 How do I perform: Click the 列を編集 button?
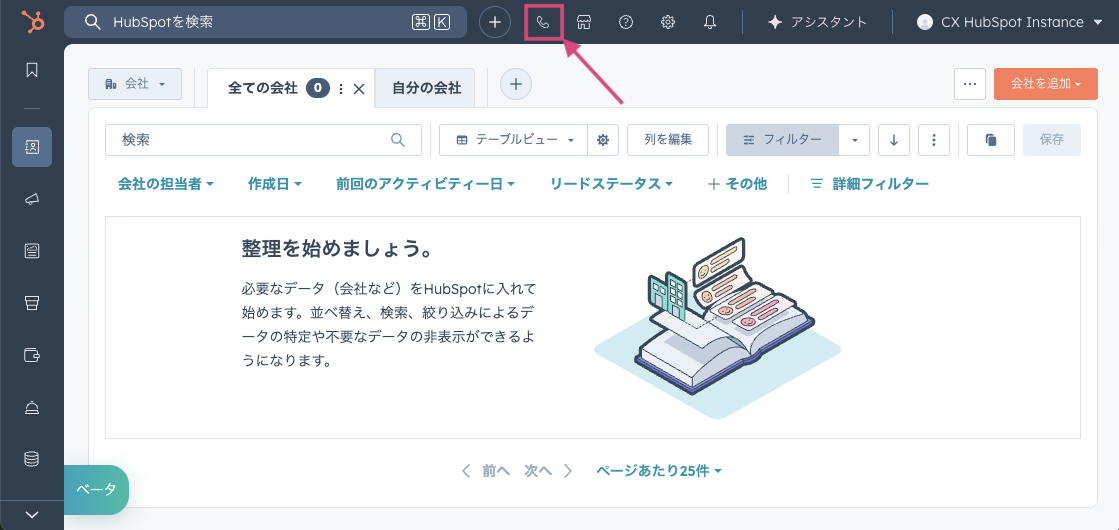[x=668, y=141]
